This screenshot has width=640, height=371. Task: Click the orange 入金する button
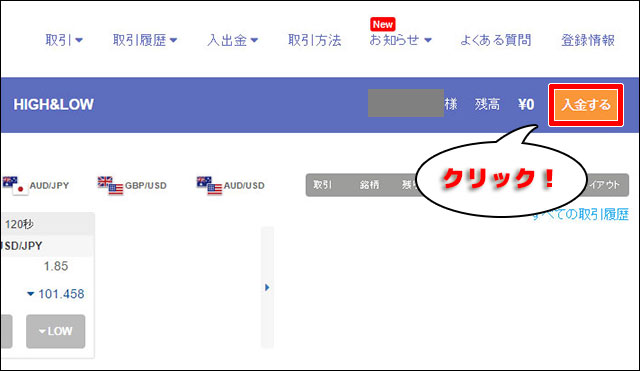(x=586, y=105)
